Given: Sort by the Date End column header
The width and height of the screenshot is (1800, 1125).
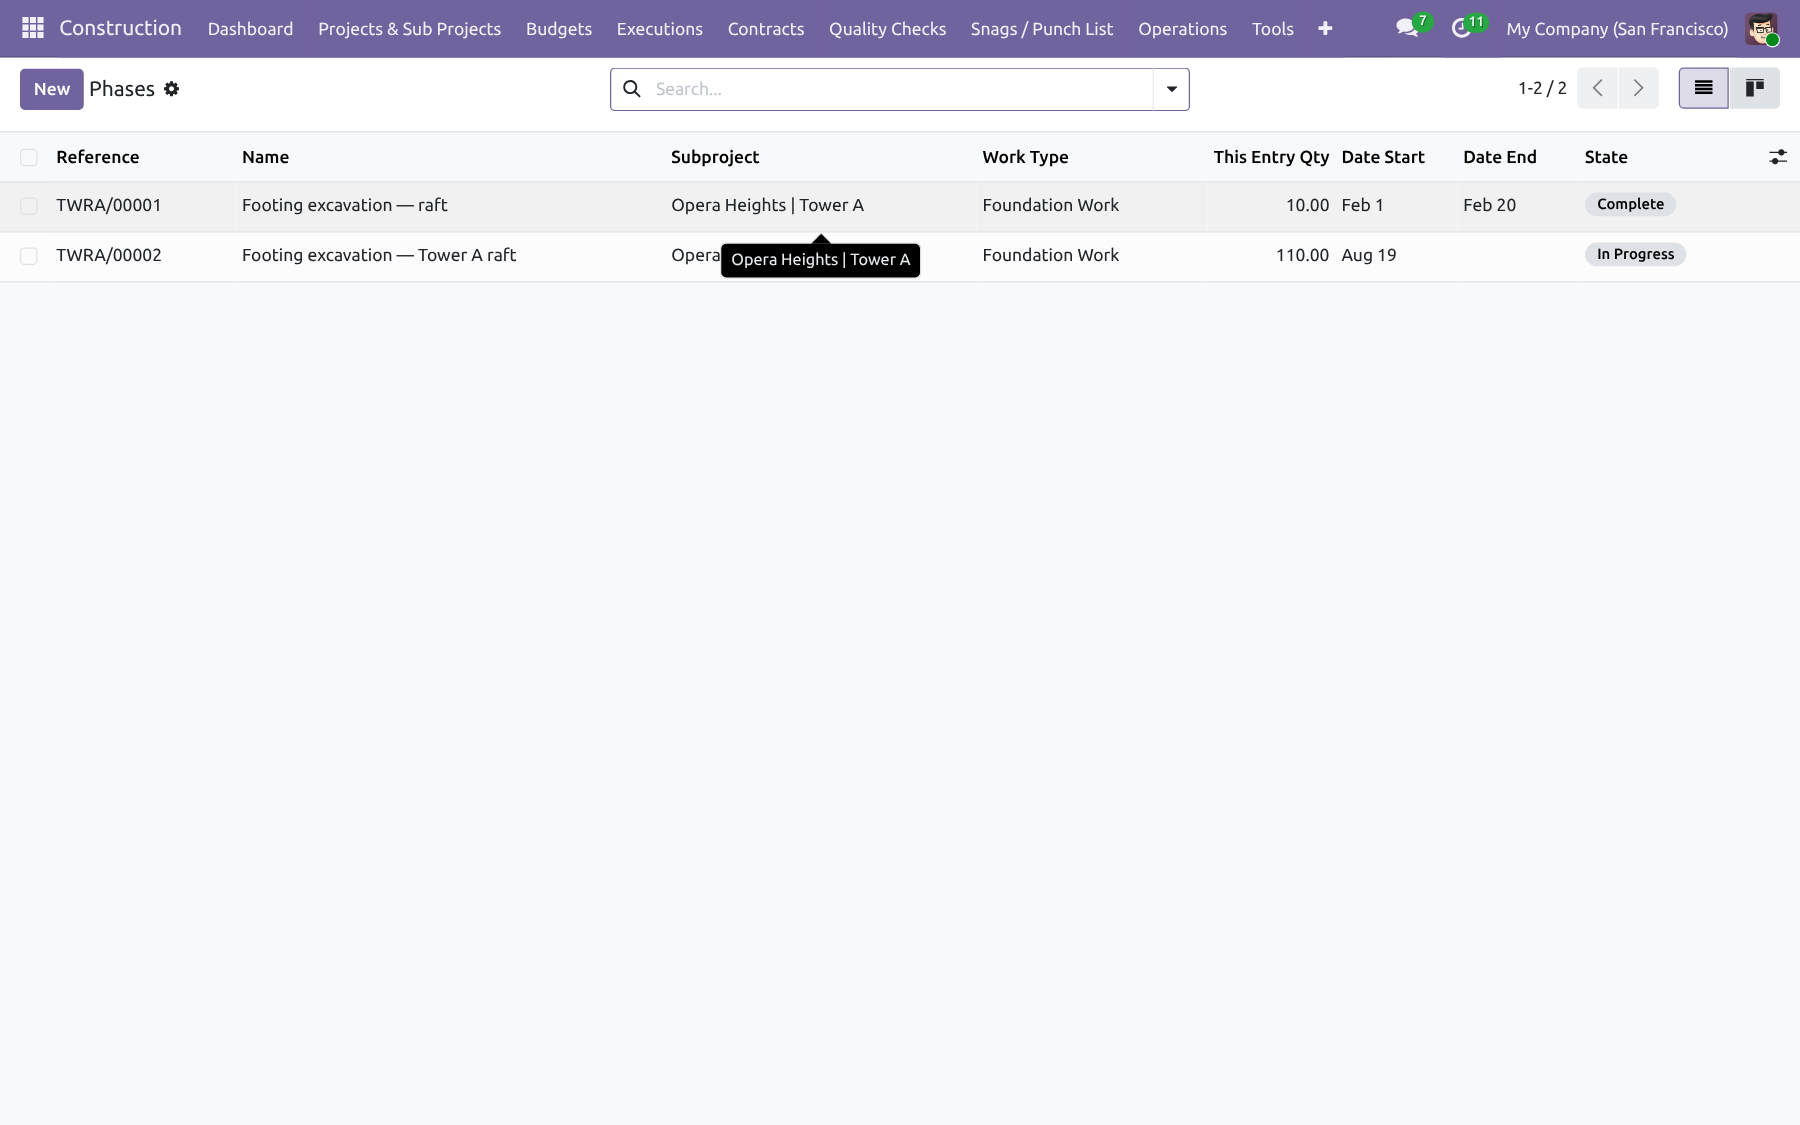Looking at the screenshot, I should (1500, 157).
